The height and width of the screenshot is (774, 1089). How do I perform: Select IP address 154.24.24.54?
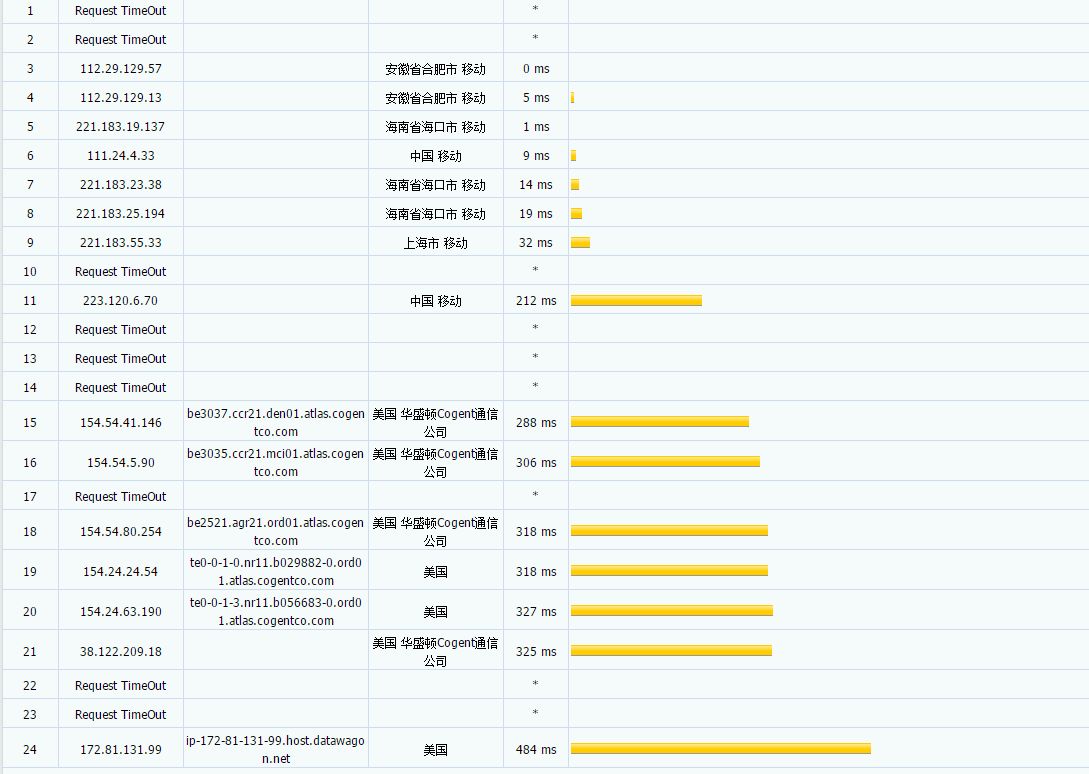pos(121,572)
